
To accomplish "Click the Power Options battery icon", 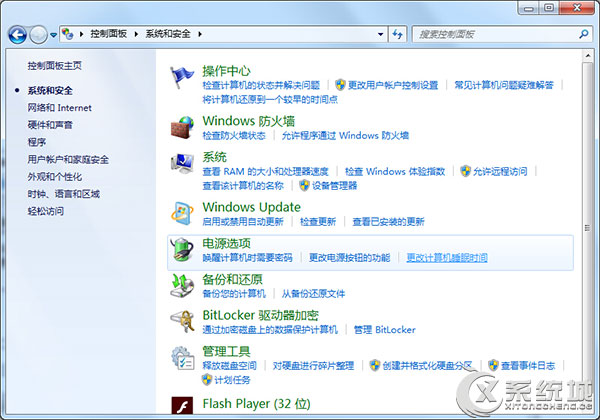I will 182,249.
